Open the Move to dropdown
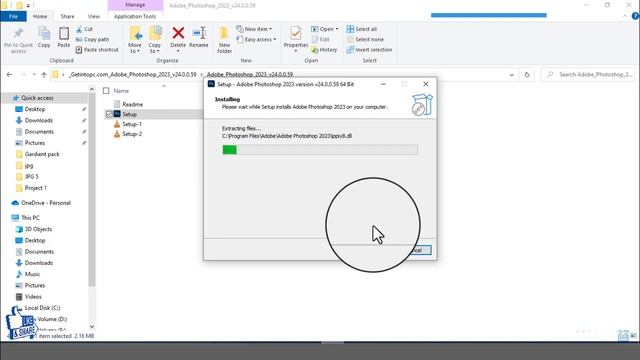This screenshot has width=640, height=360. [135, 48]
